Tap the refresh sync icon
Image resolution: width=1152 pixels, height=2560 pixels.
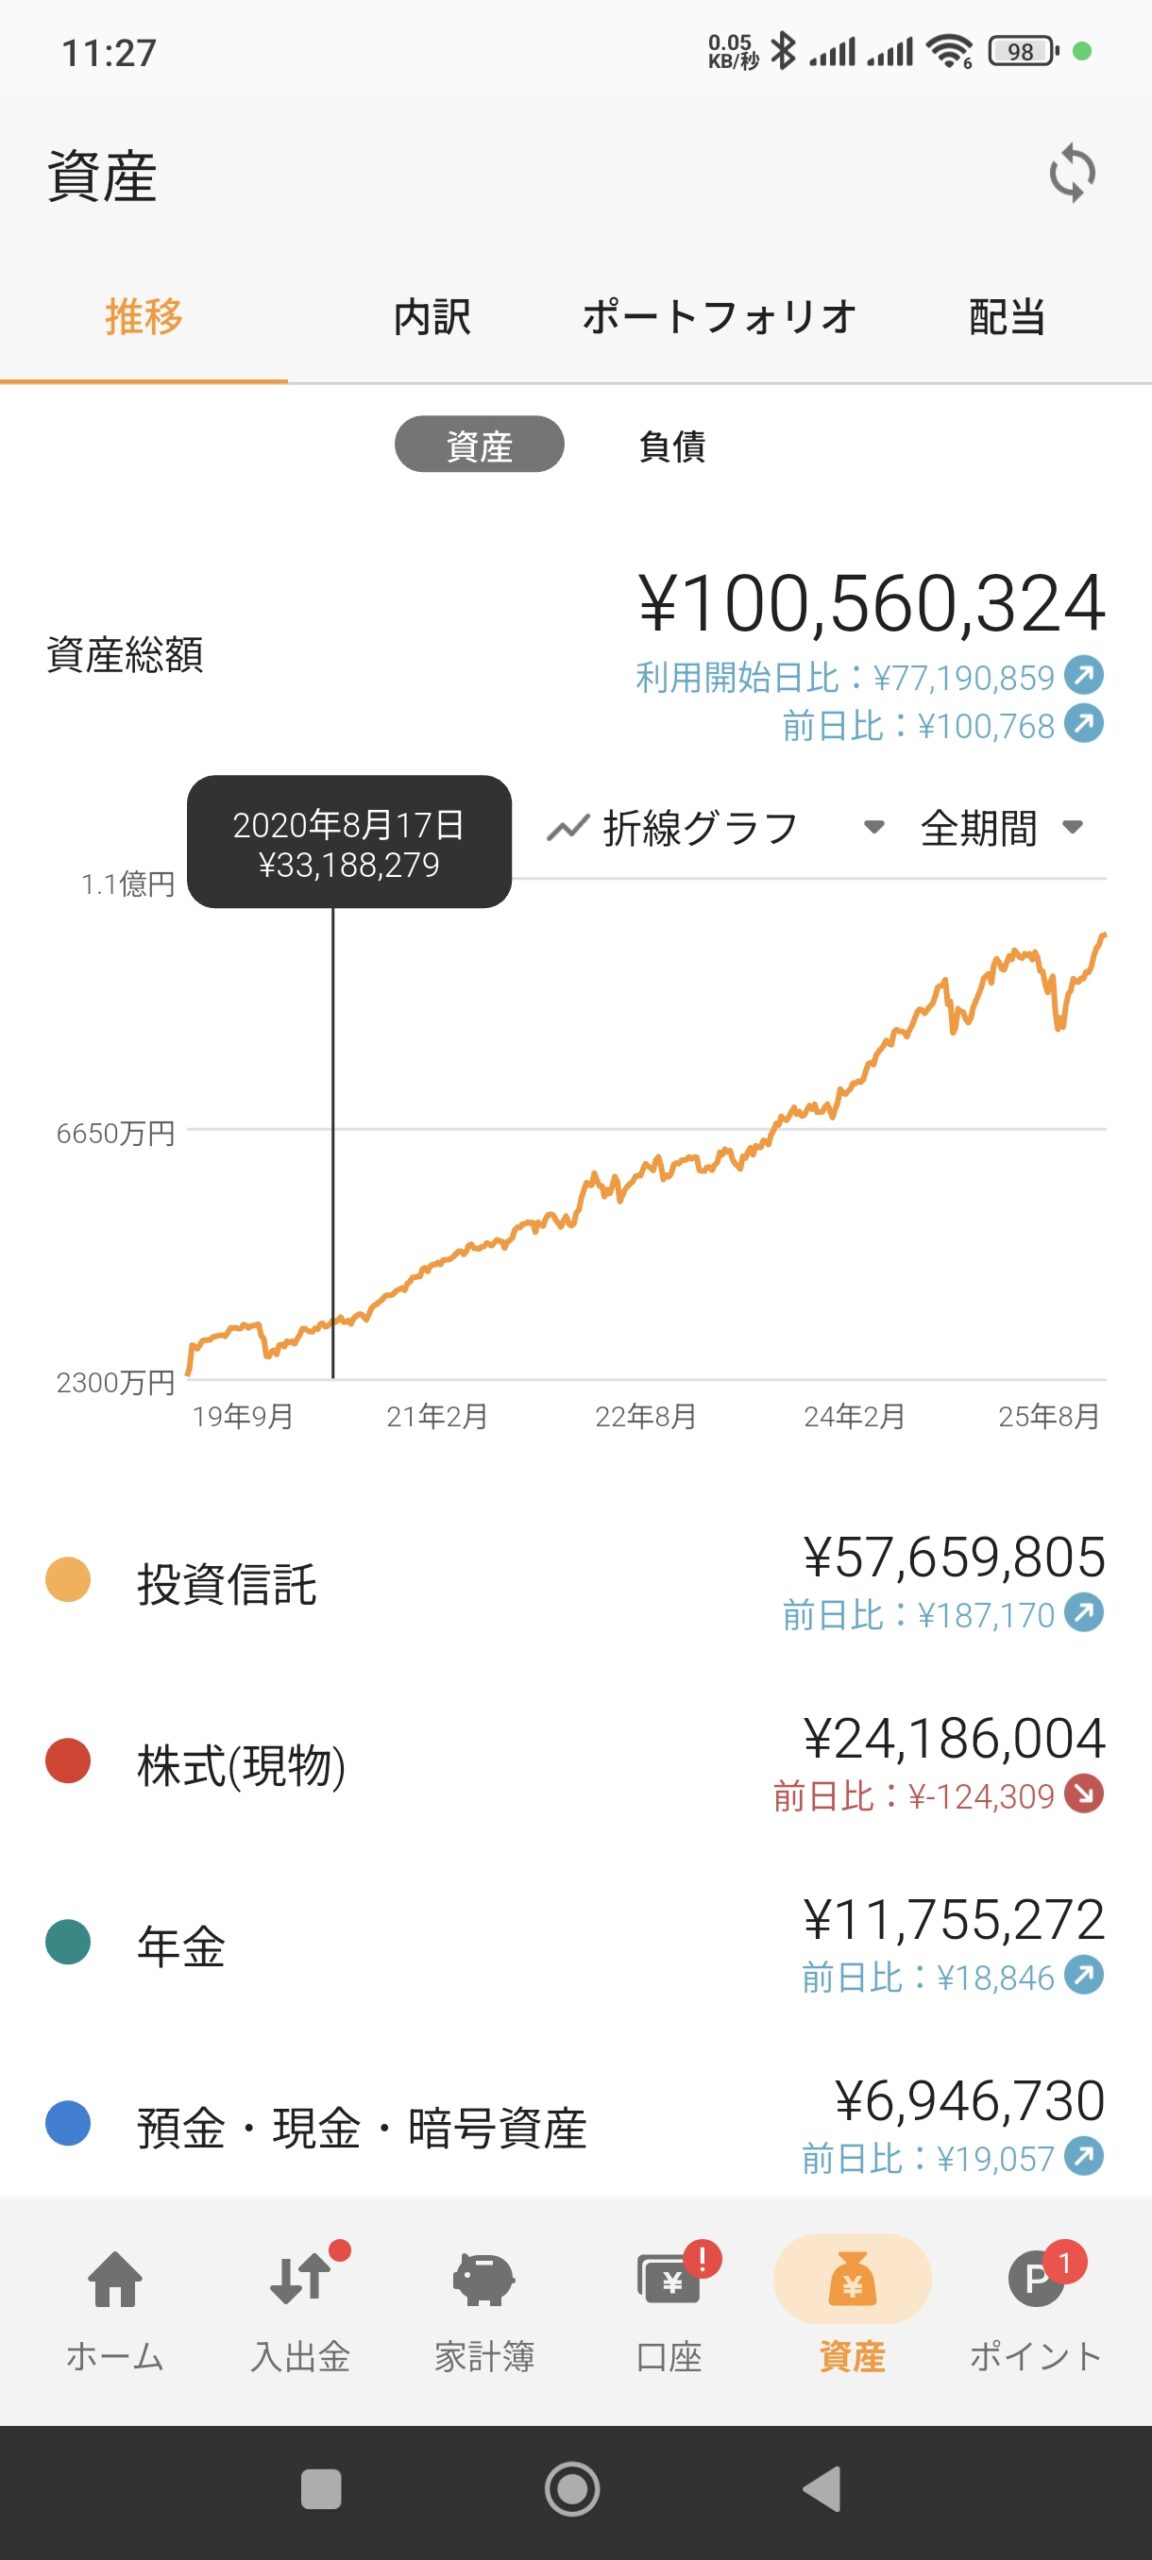[x=1072, y=173]
